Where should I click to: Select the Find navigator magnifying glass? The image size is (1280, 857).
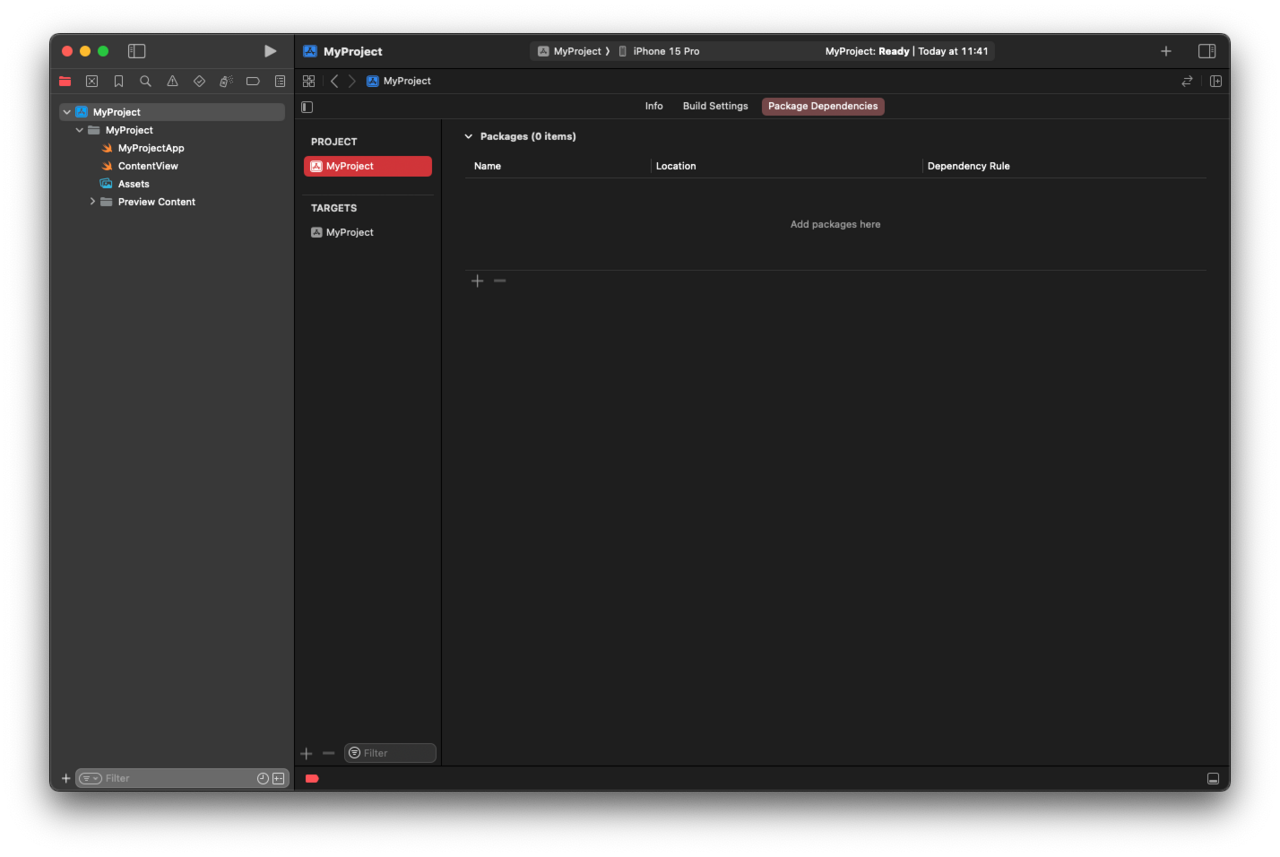145,81
